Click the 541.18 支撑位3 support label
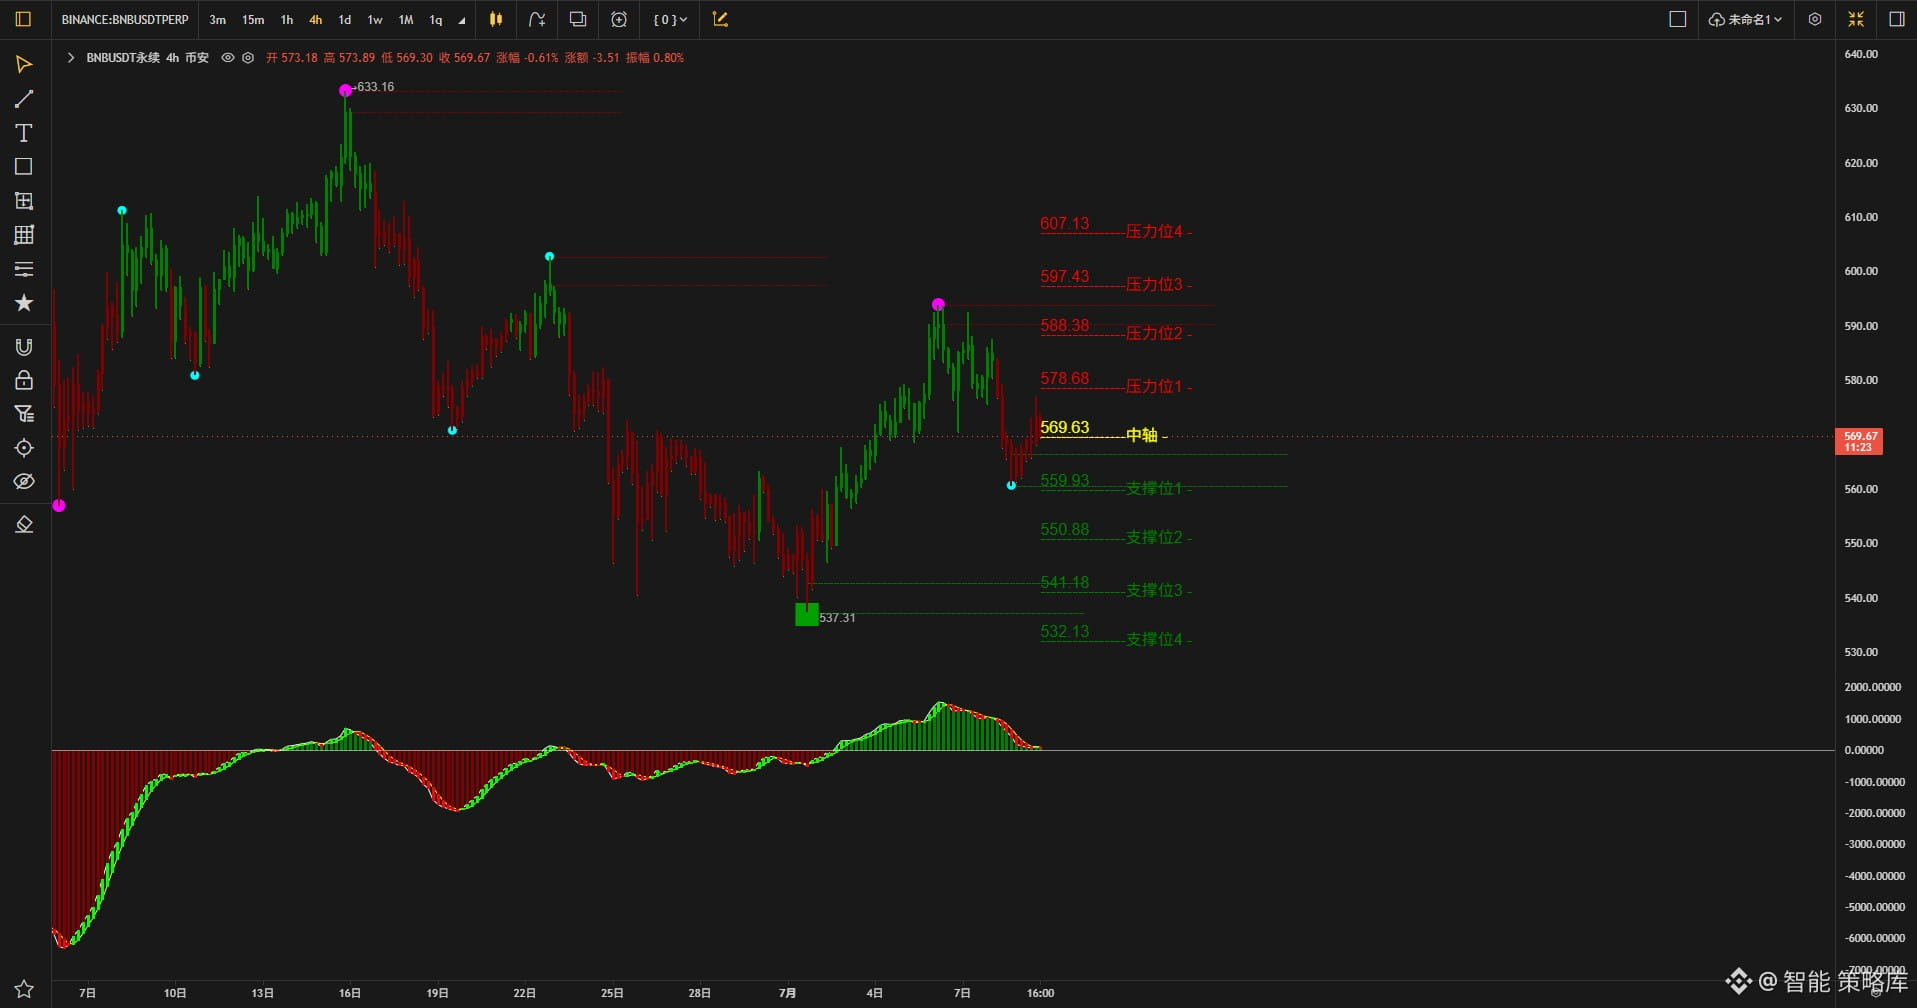 tap(1115, 586)
